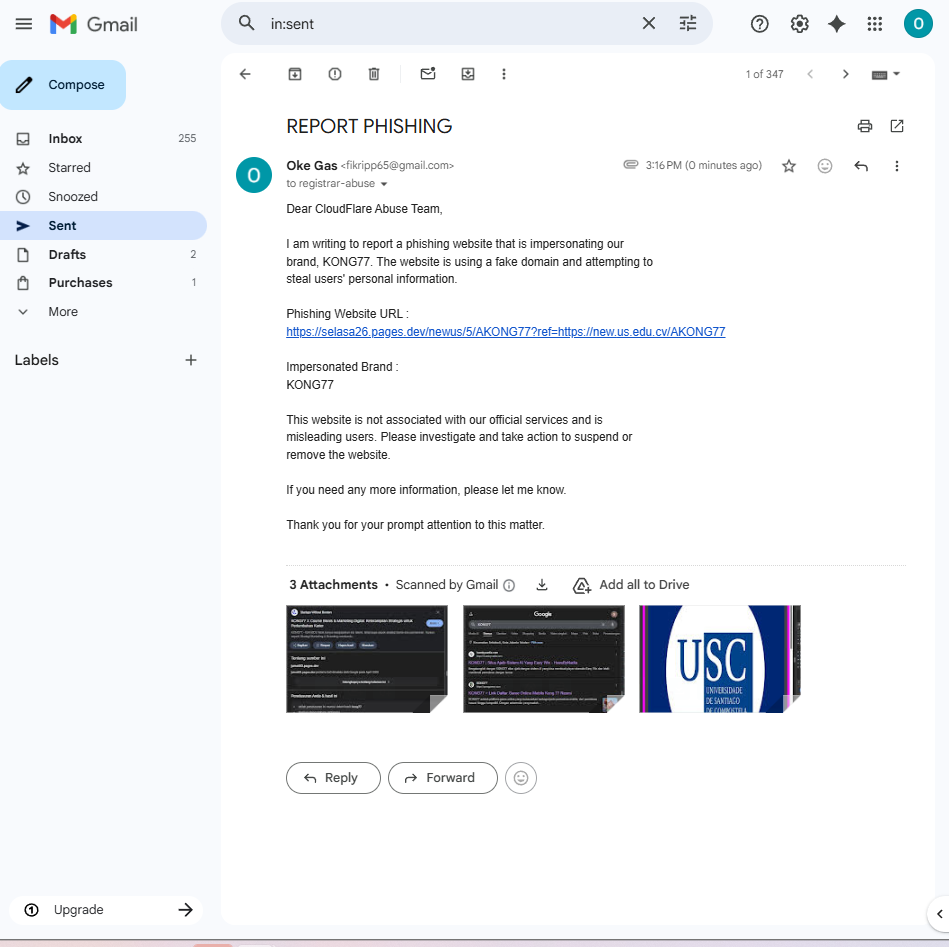The height and width of the screenshot is (947, 949).
Task: Add emoji reaction beside Forward
Action: (x=520, y=778)
